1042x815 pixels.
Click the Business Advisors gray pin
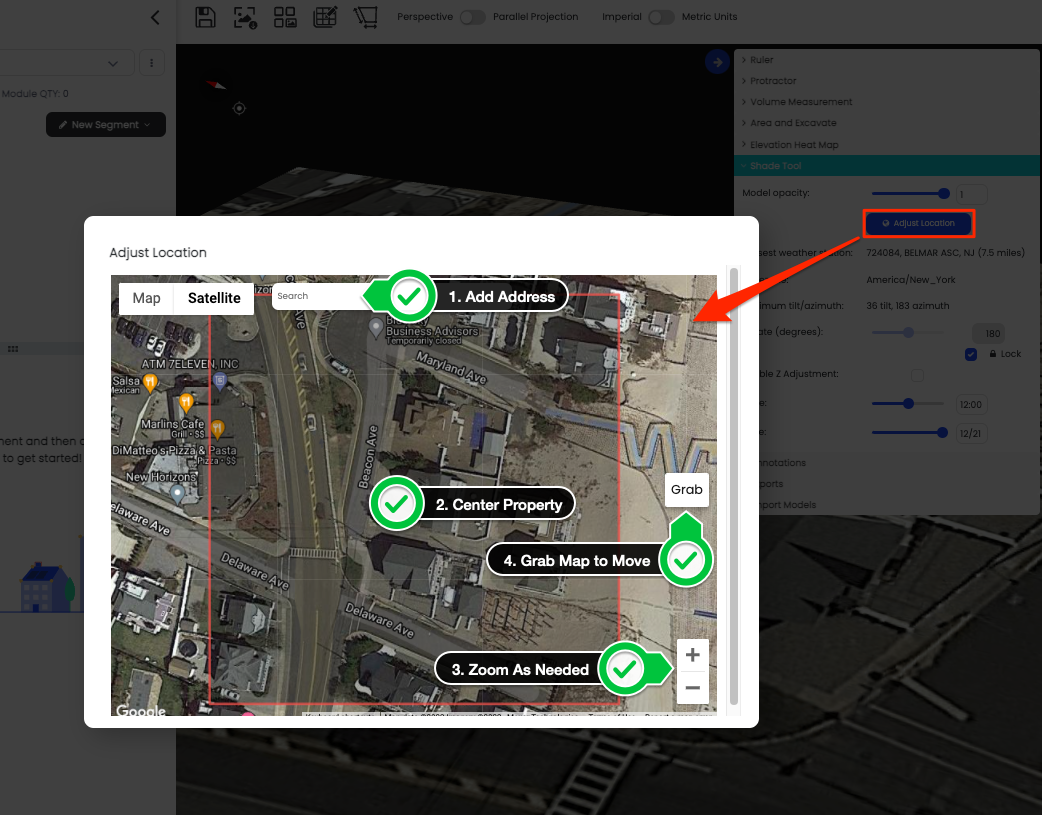pos(376,327)
